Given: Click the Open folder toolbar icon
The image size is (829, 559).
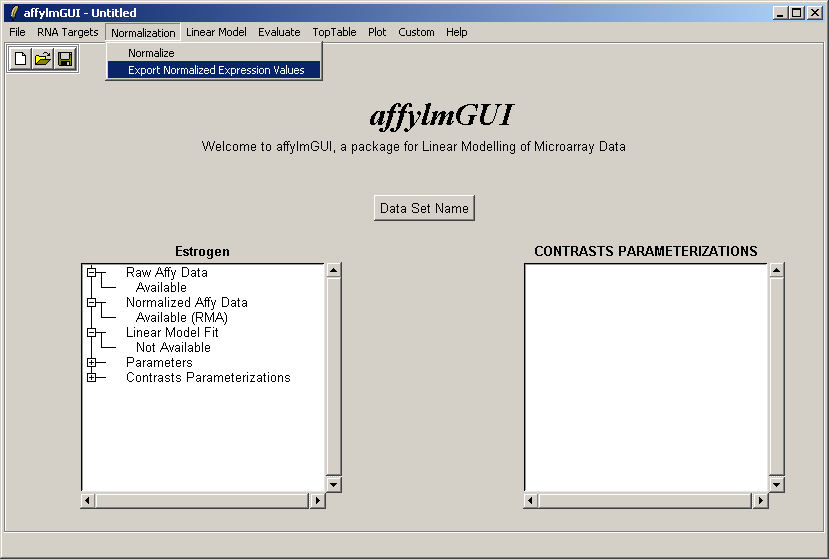Looking at the screenshot, I should click(42, 59).
